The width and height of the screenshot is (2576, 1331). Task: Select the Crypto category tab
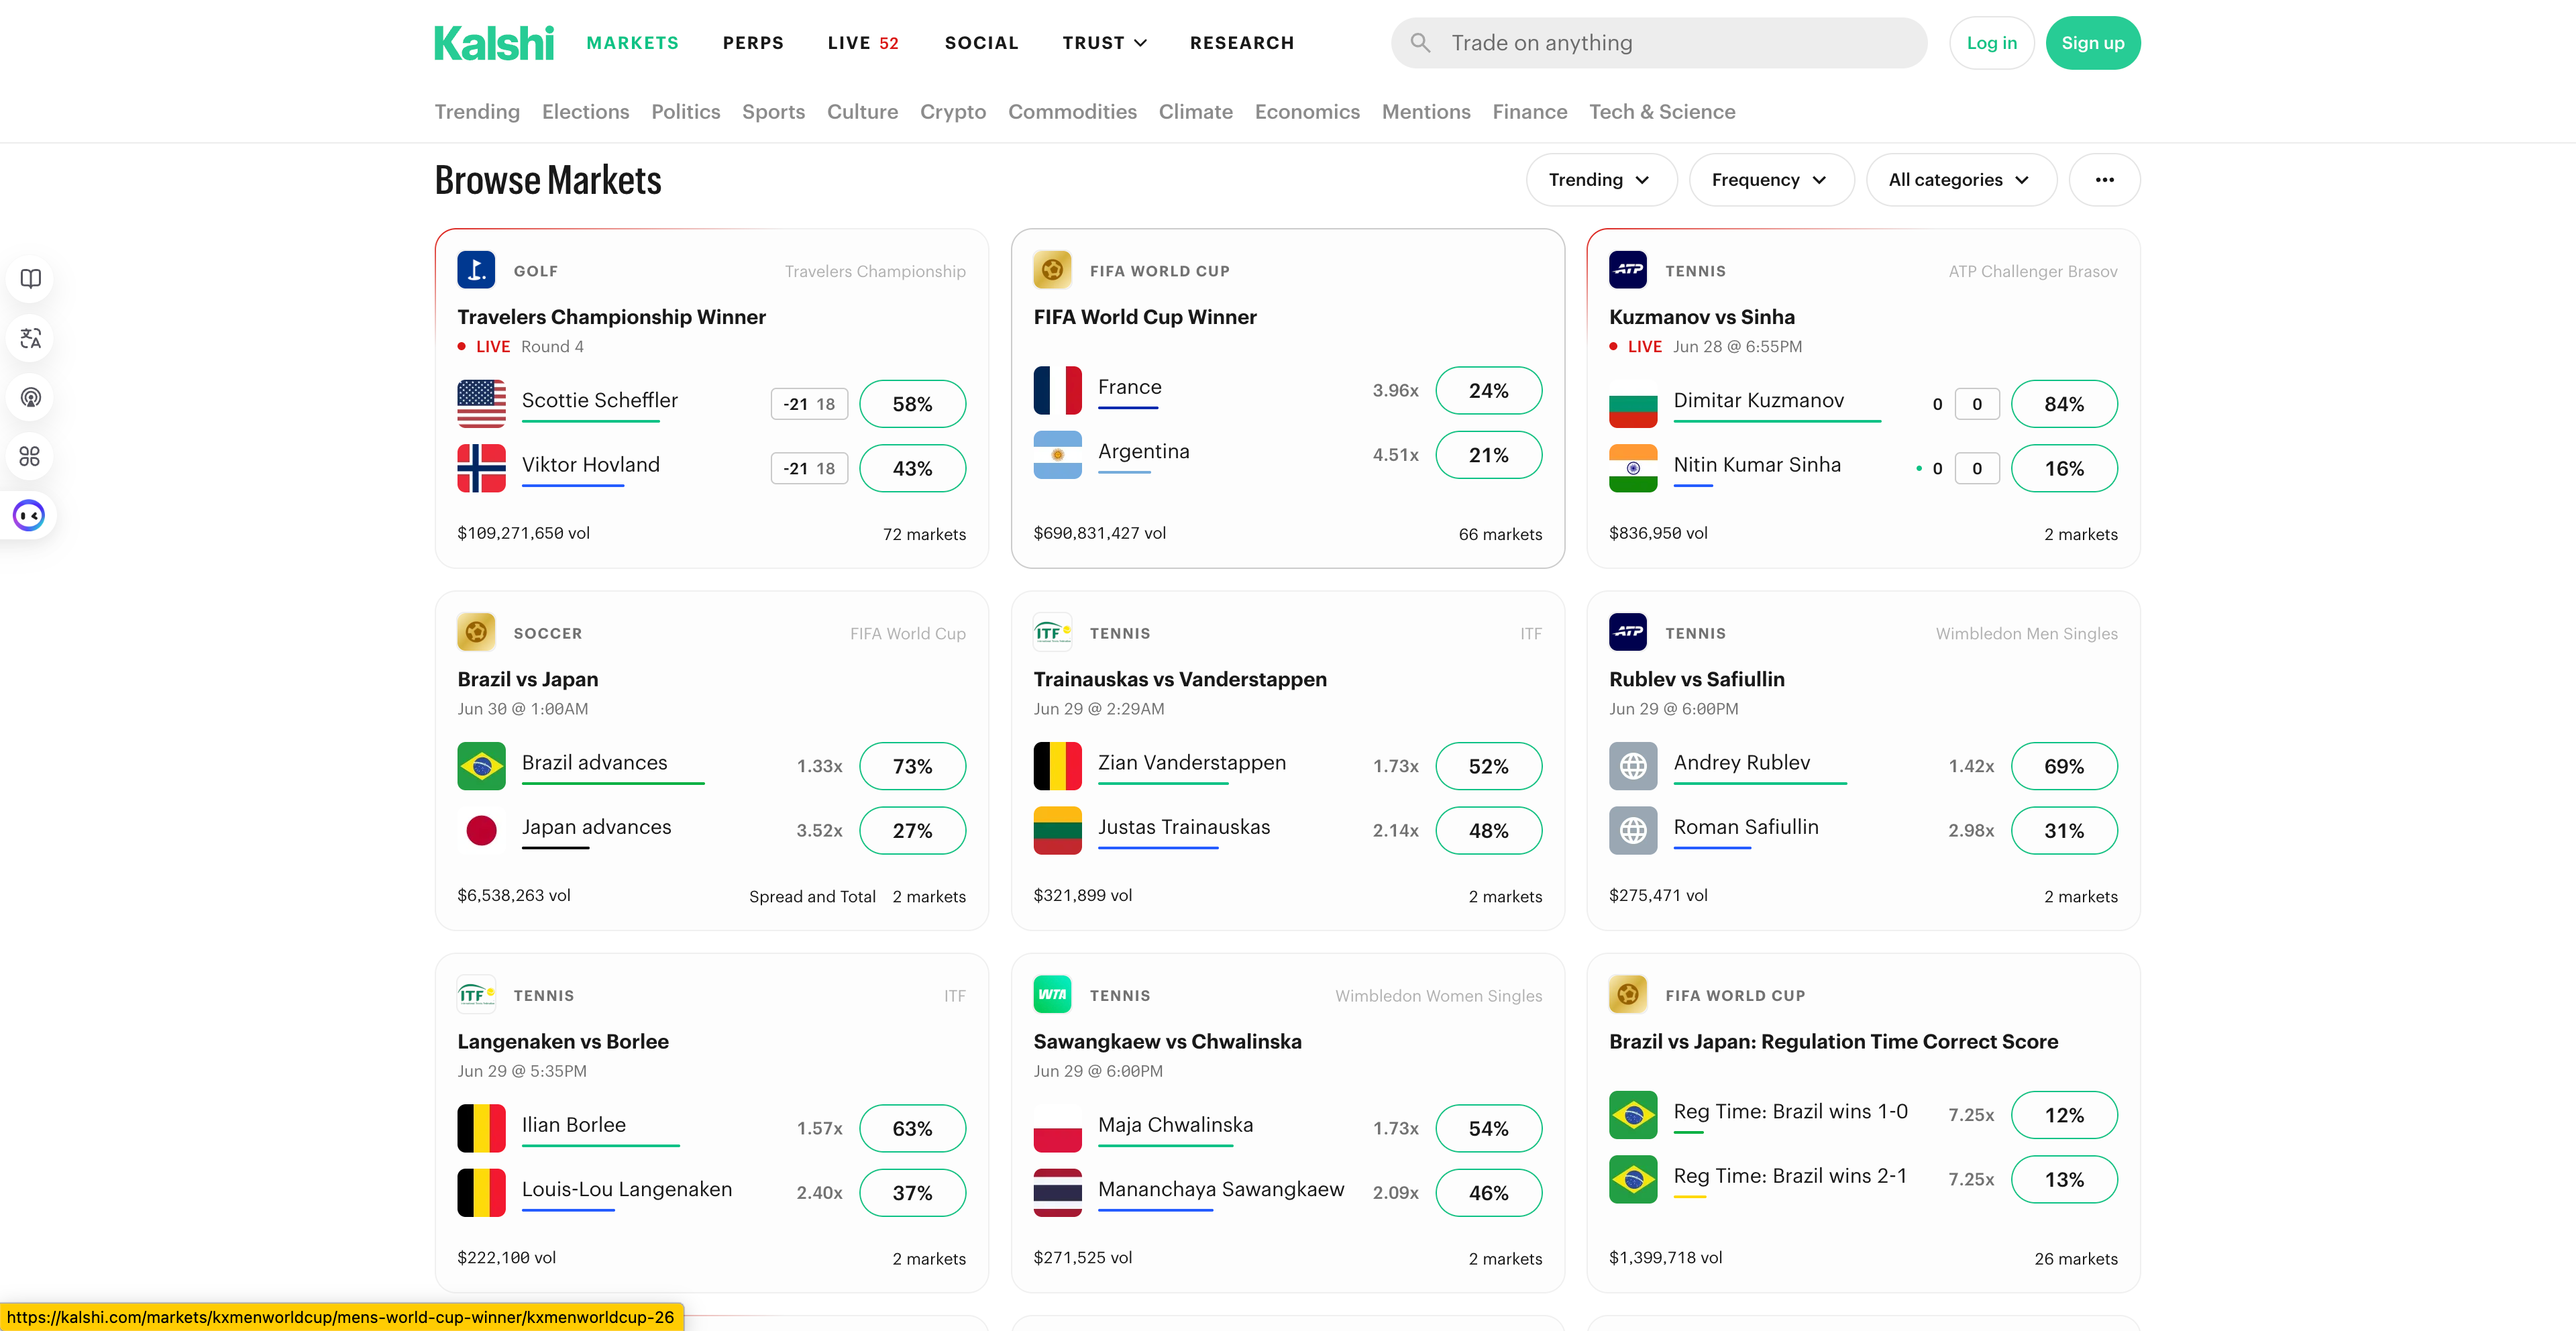[x=952, y=112]
